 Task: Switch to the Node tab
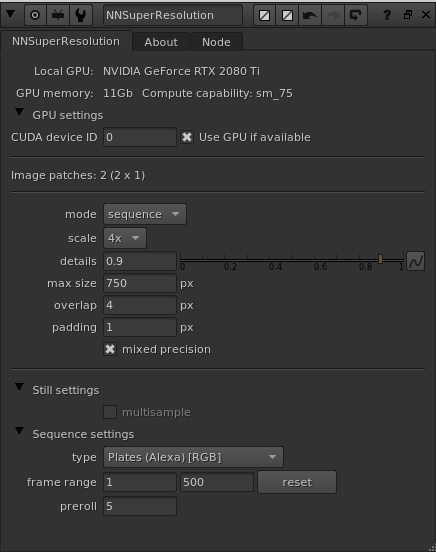pos(216,42)
